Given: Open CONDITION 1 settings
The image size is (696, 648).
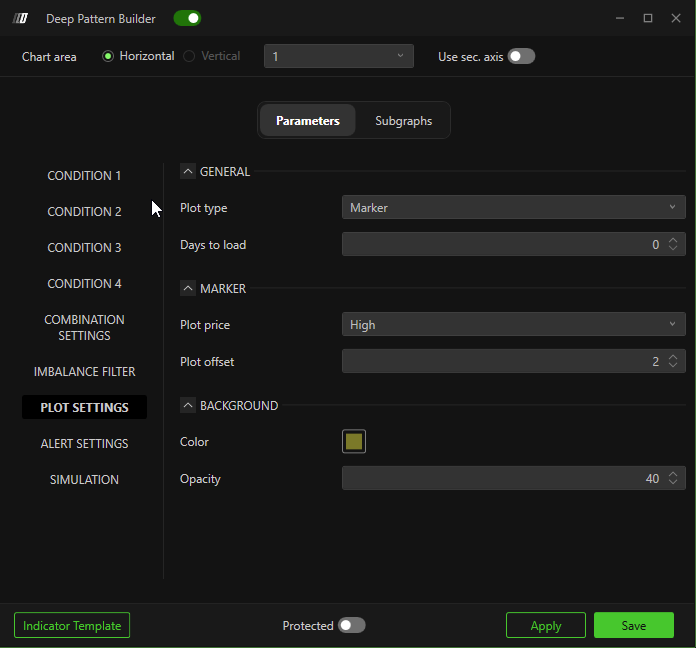Looking at the screenshot, I should click(x=84, y=176).
